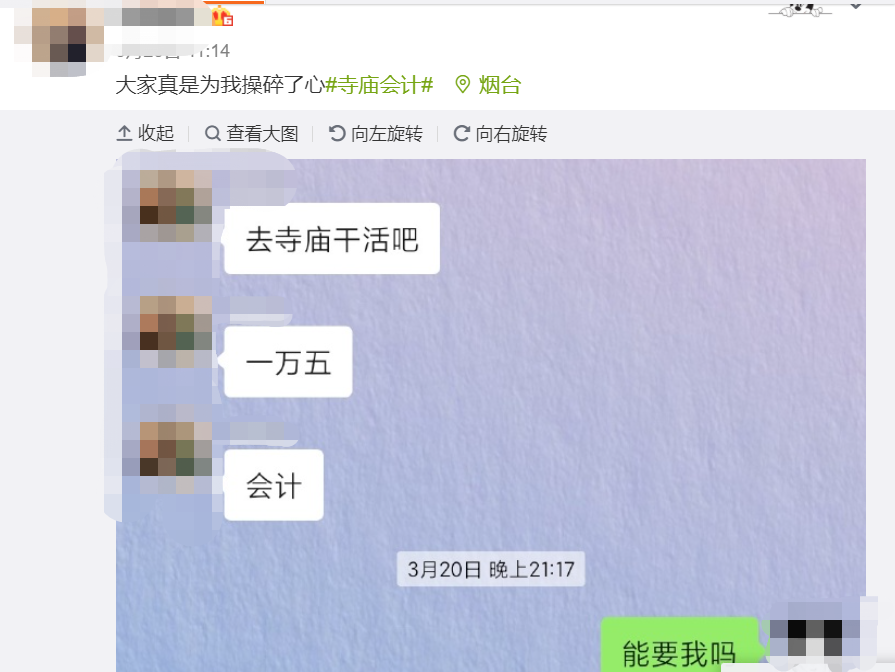The width and height of the screenshot is (895, 672).
Task: Rotate image right with 向右旋转
Action: (500, 134)
